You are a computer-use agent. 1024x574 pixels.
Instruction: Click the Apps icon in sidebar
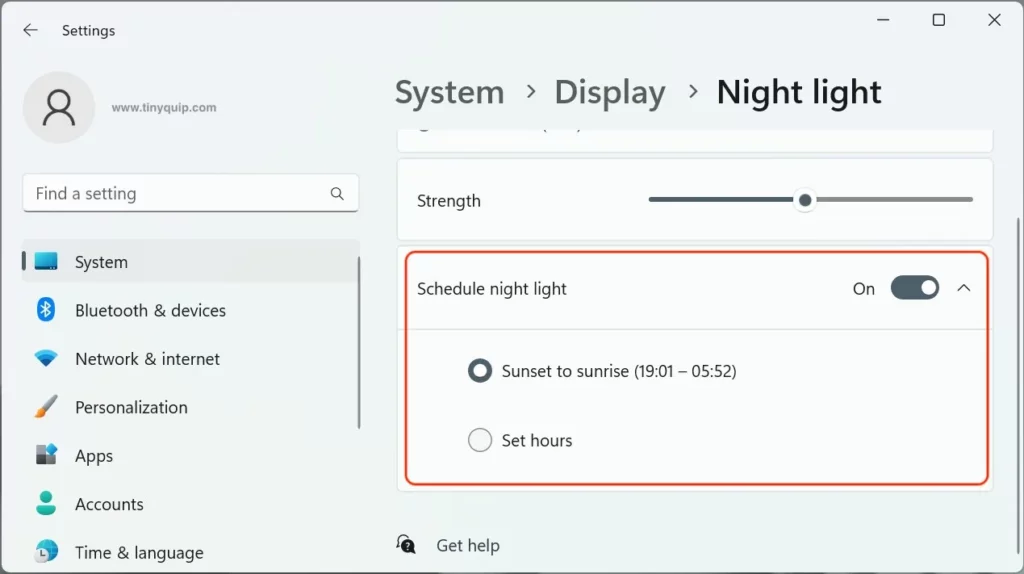(46, 455)
